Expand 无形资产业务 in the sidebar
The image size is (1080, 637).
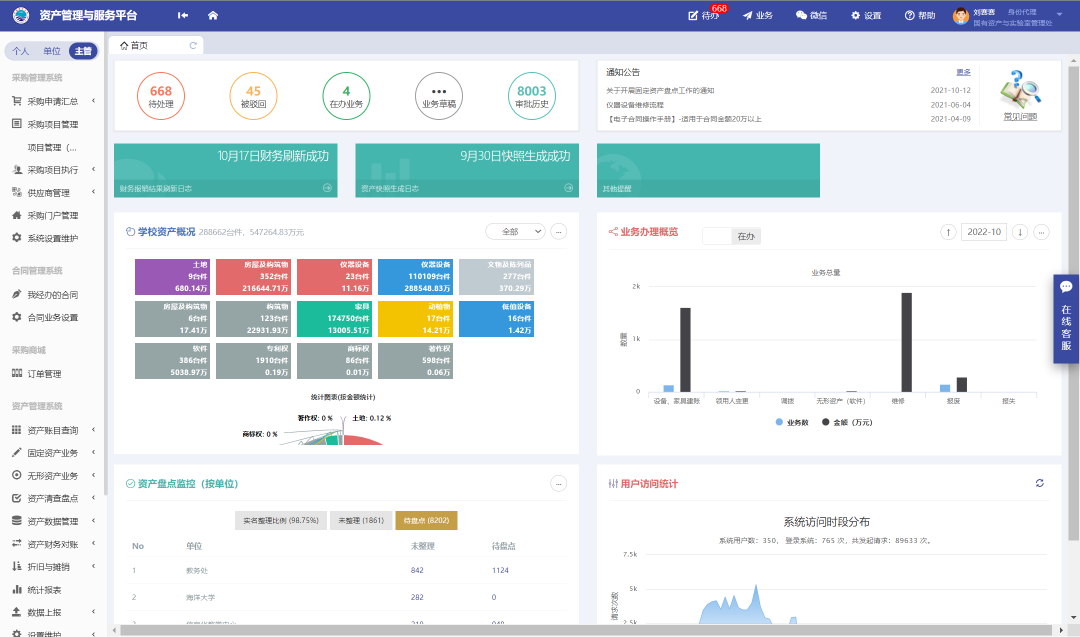(52, 476)
